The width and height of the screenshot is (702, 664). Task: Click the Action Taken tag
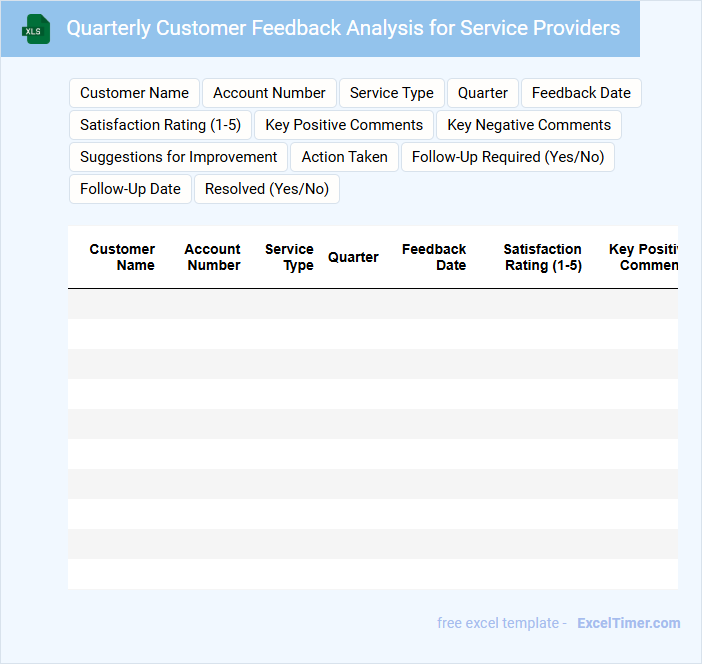pyautogui.click(x=344, y=157)
